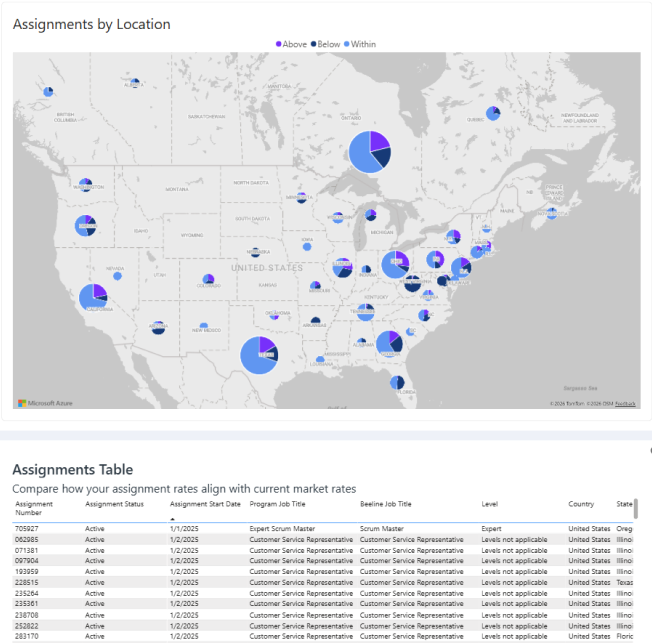Select the Oregon pie chart marker

pyautogui.click(x=85, y=225)
